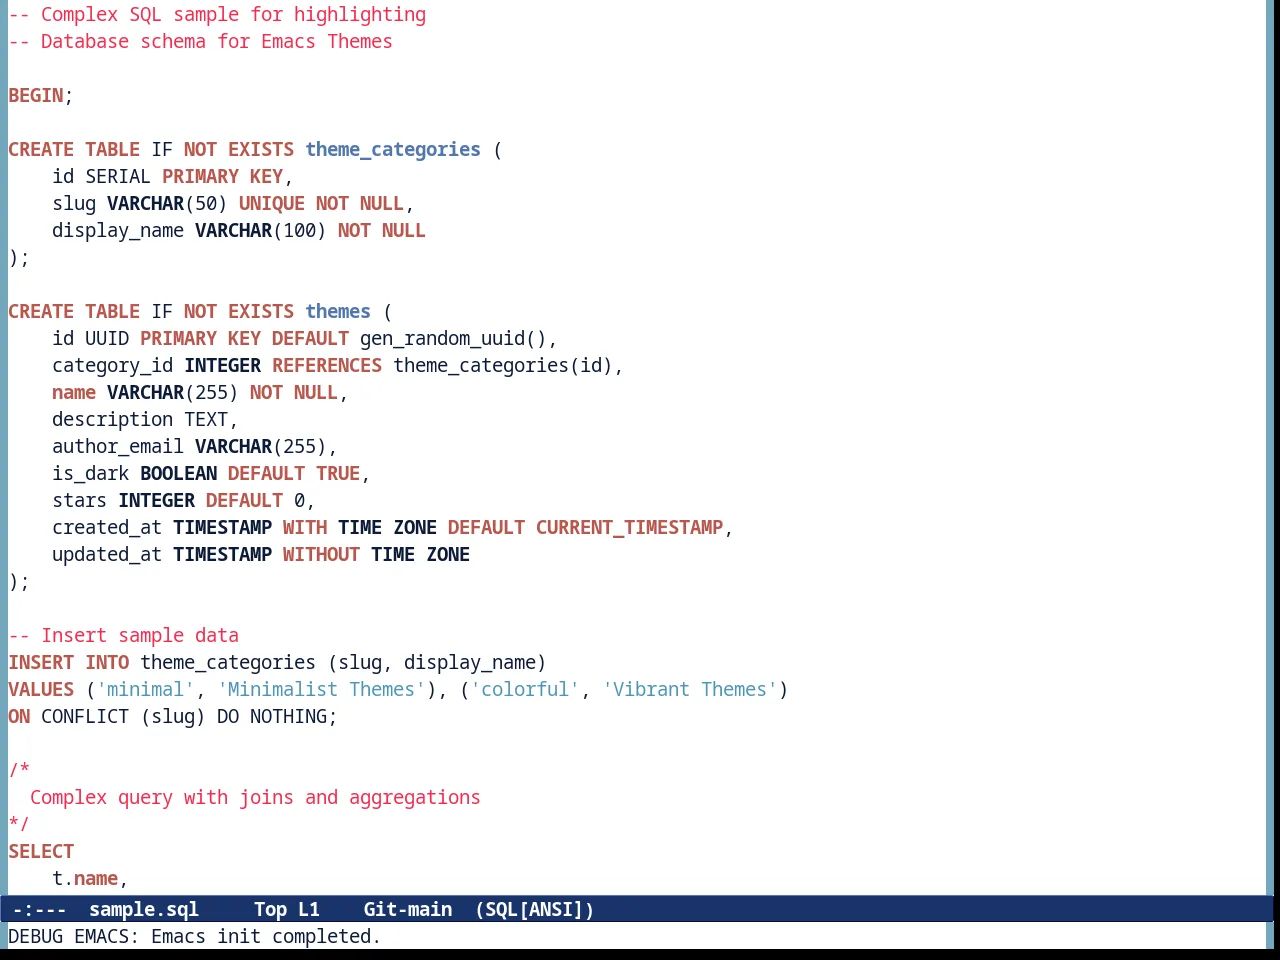Click the 'themes' table name in second CREATE TABLE
The height and width of the screenshot is (960, 1280).
click(x=338, y=311)
